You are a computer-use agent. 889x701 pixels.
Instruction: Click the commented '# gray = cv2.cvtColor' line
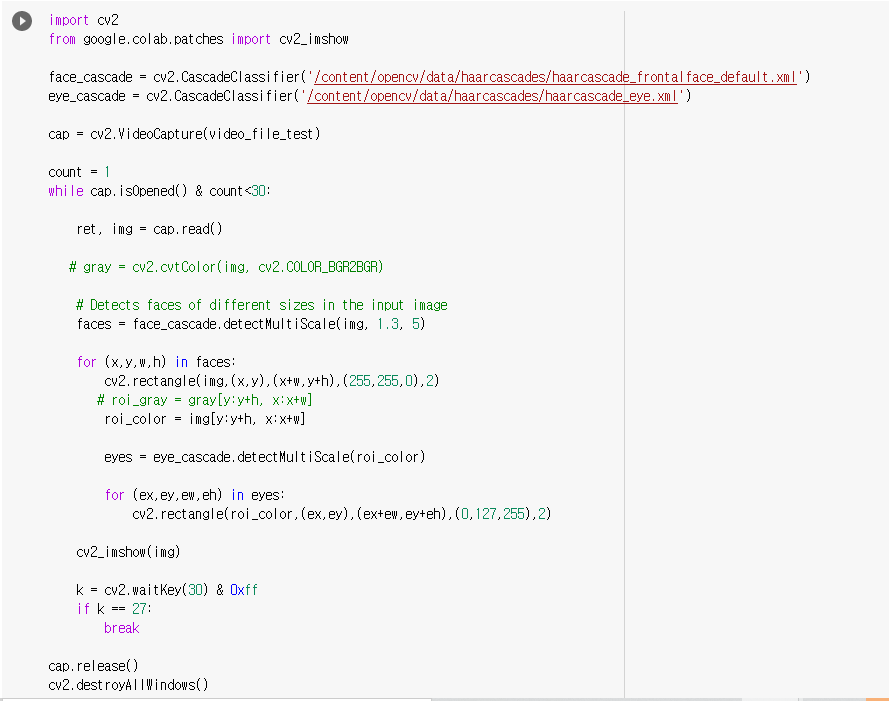point(226,267)
